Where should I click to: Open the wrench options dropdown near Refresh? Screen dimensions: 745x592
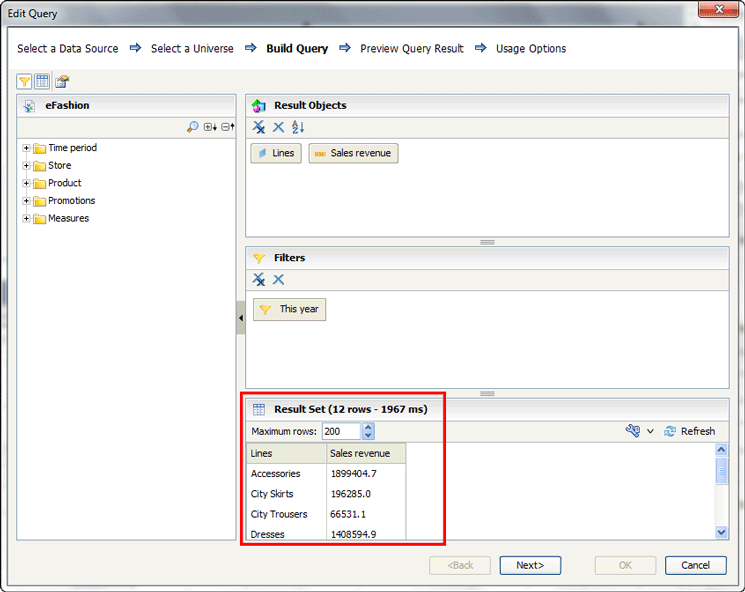[639, 431]
